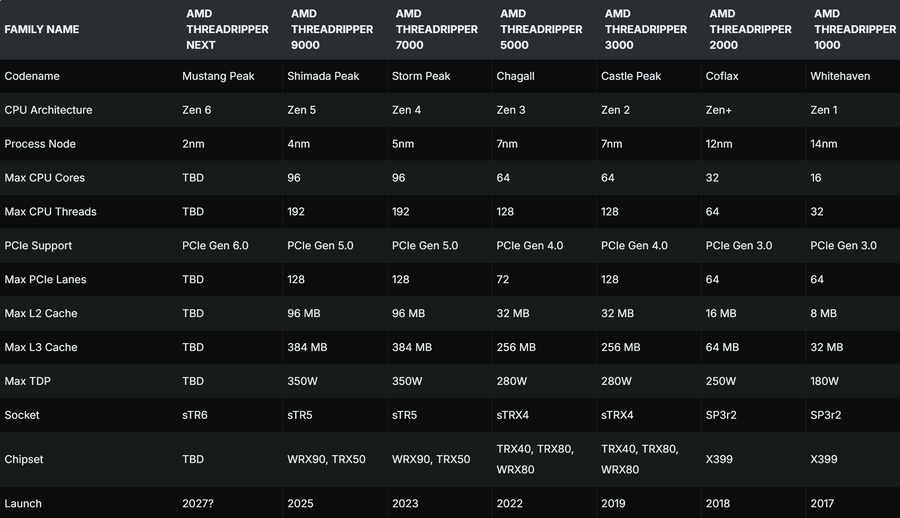
Task: Click the Storm Peak cell
Action: (421, 76)
